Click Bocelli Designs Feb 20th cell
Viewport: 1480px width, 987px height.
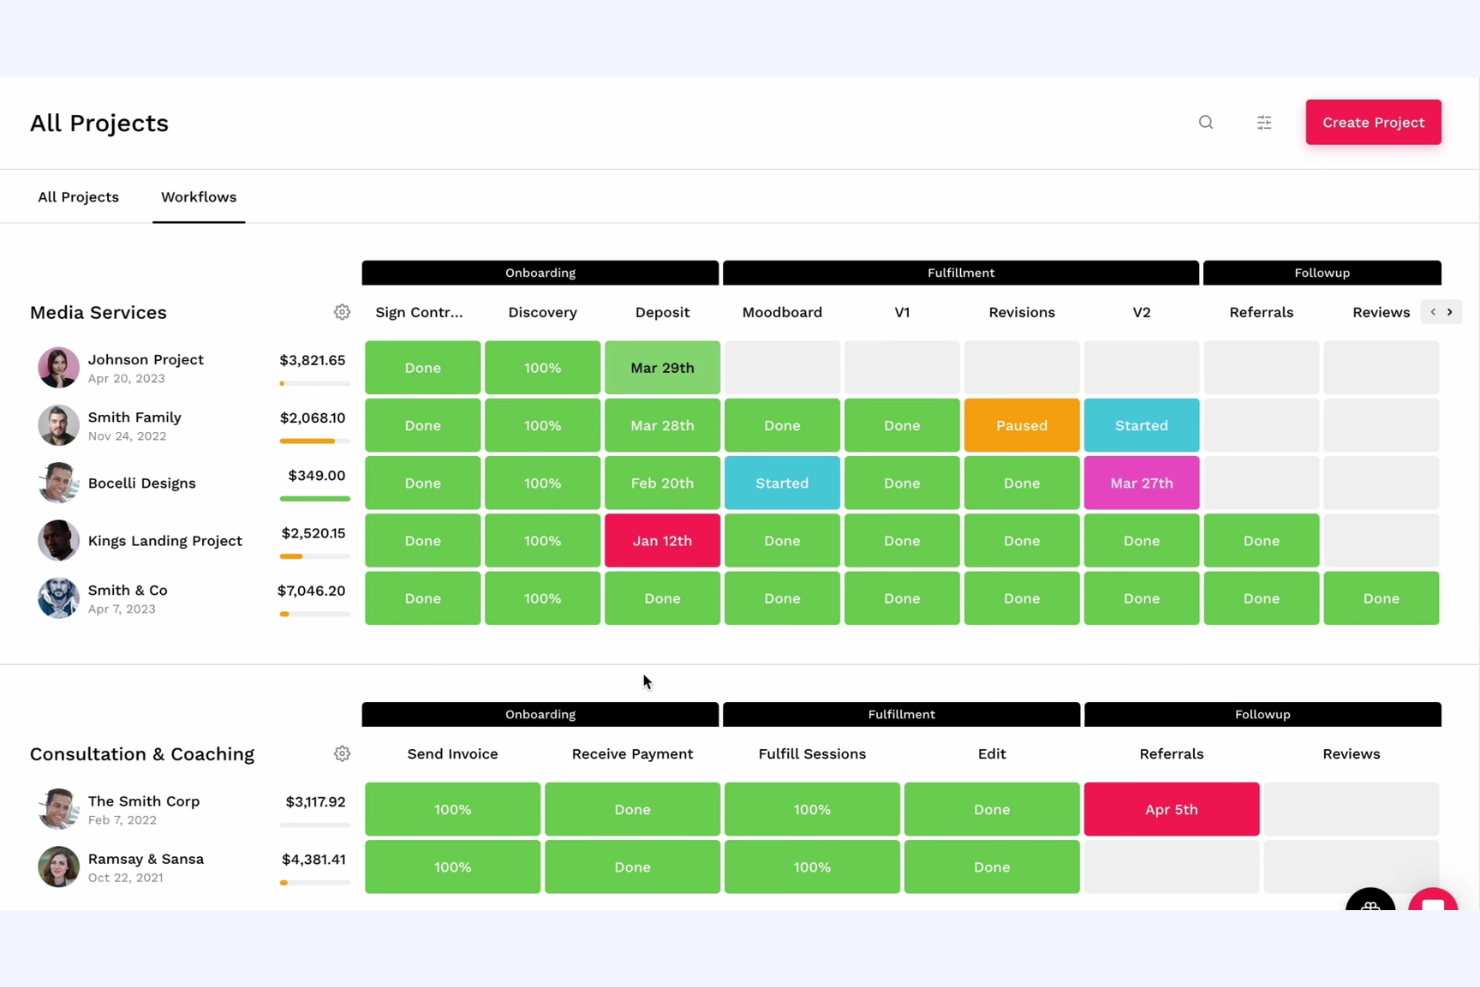tap(662, 483)
